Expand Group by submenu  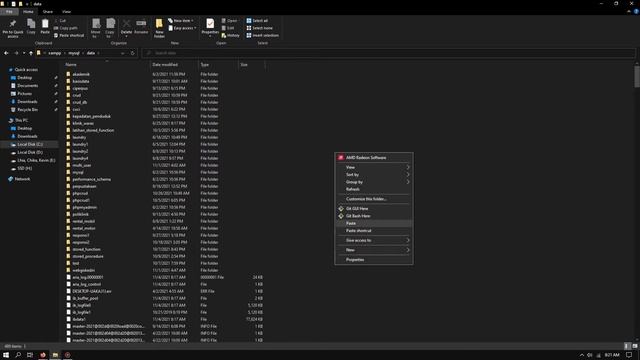click(373, 182)
